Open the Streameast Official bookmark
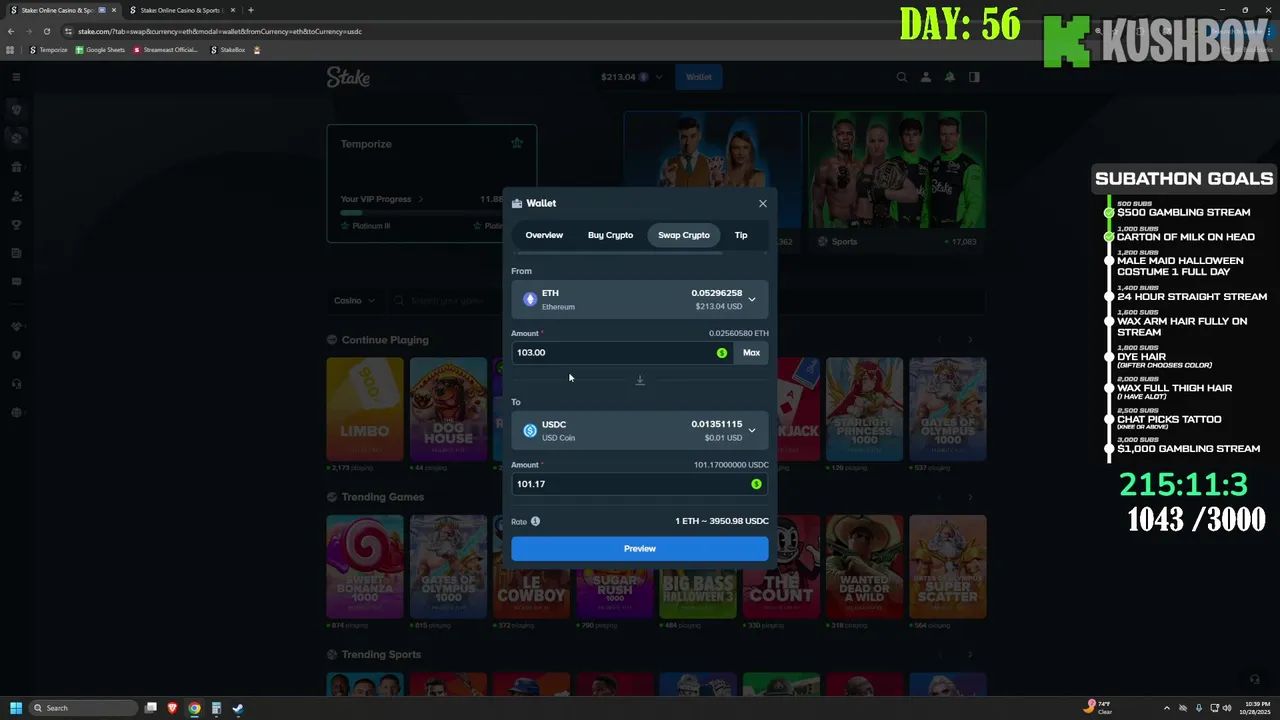Image resolution: width=1280 pixels, height=720 pixels. coord(166,50)
